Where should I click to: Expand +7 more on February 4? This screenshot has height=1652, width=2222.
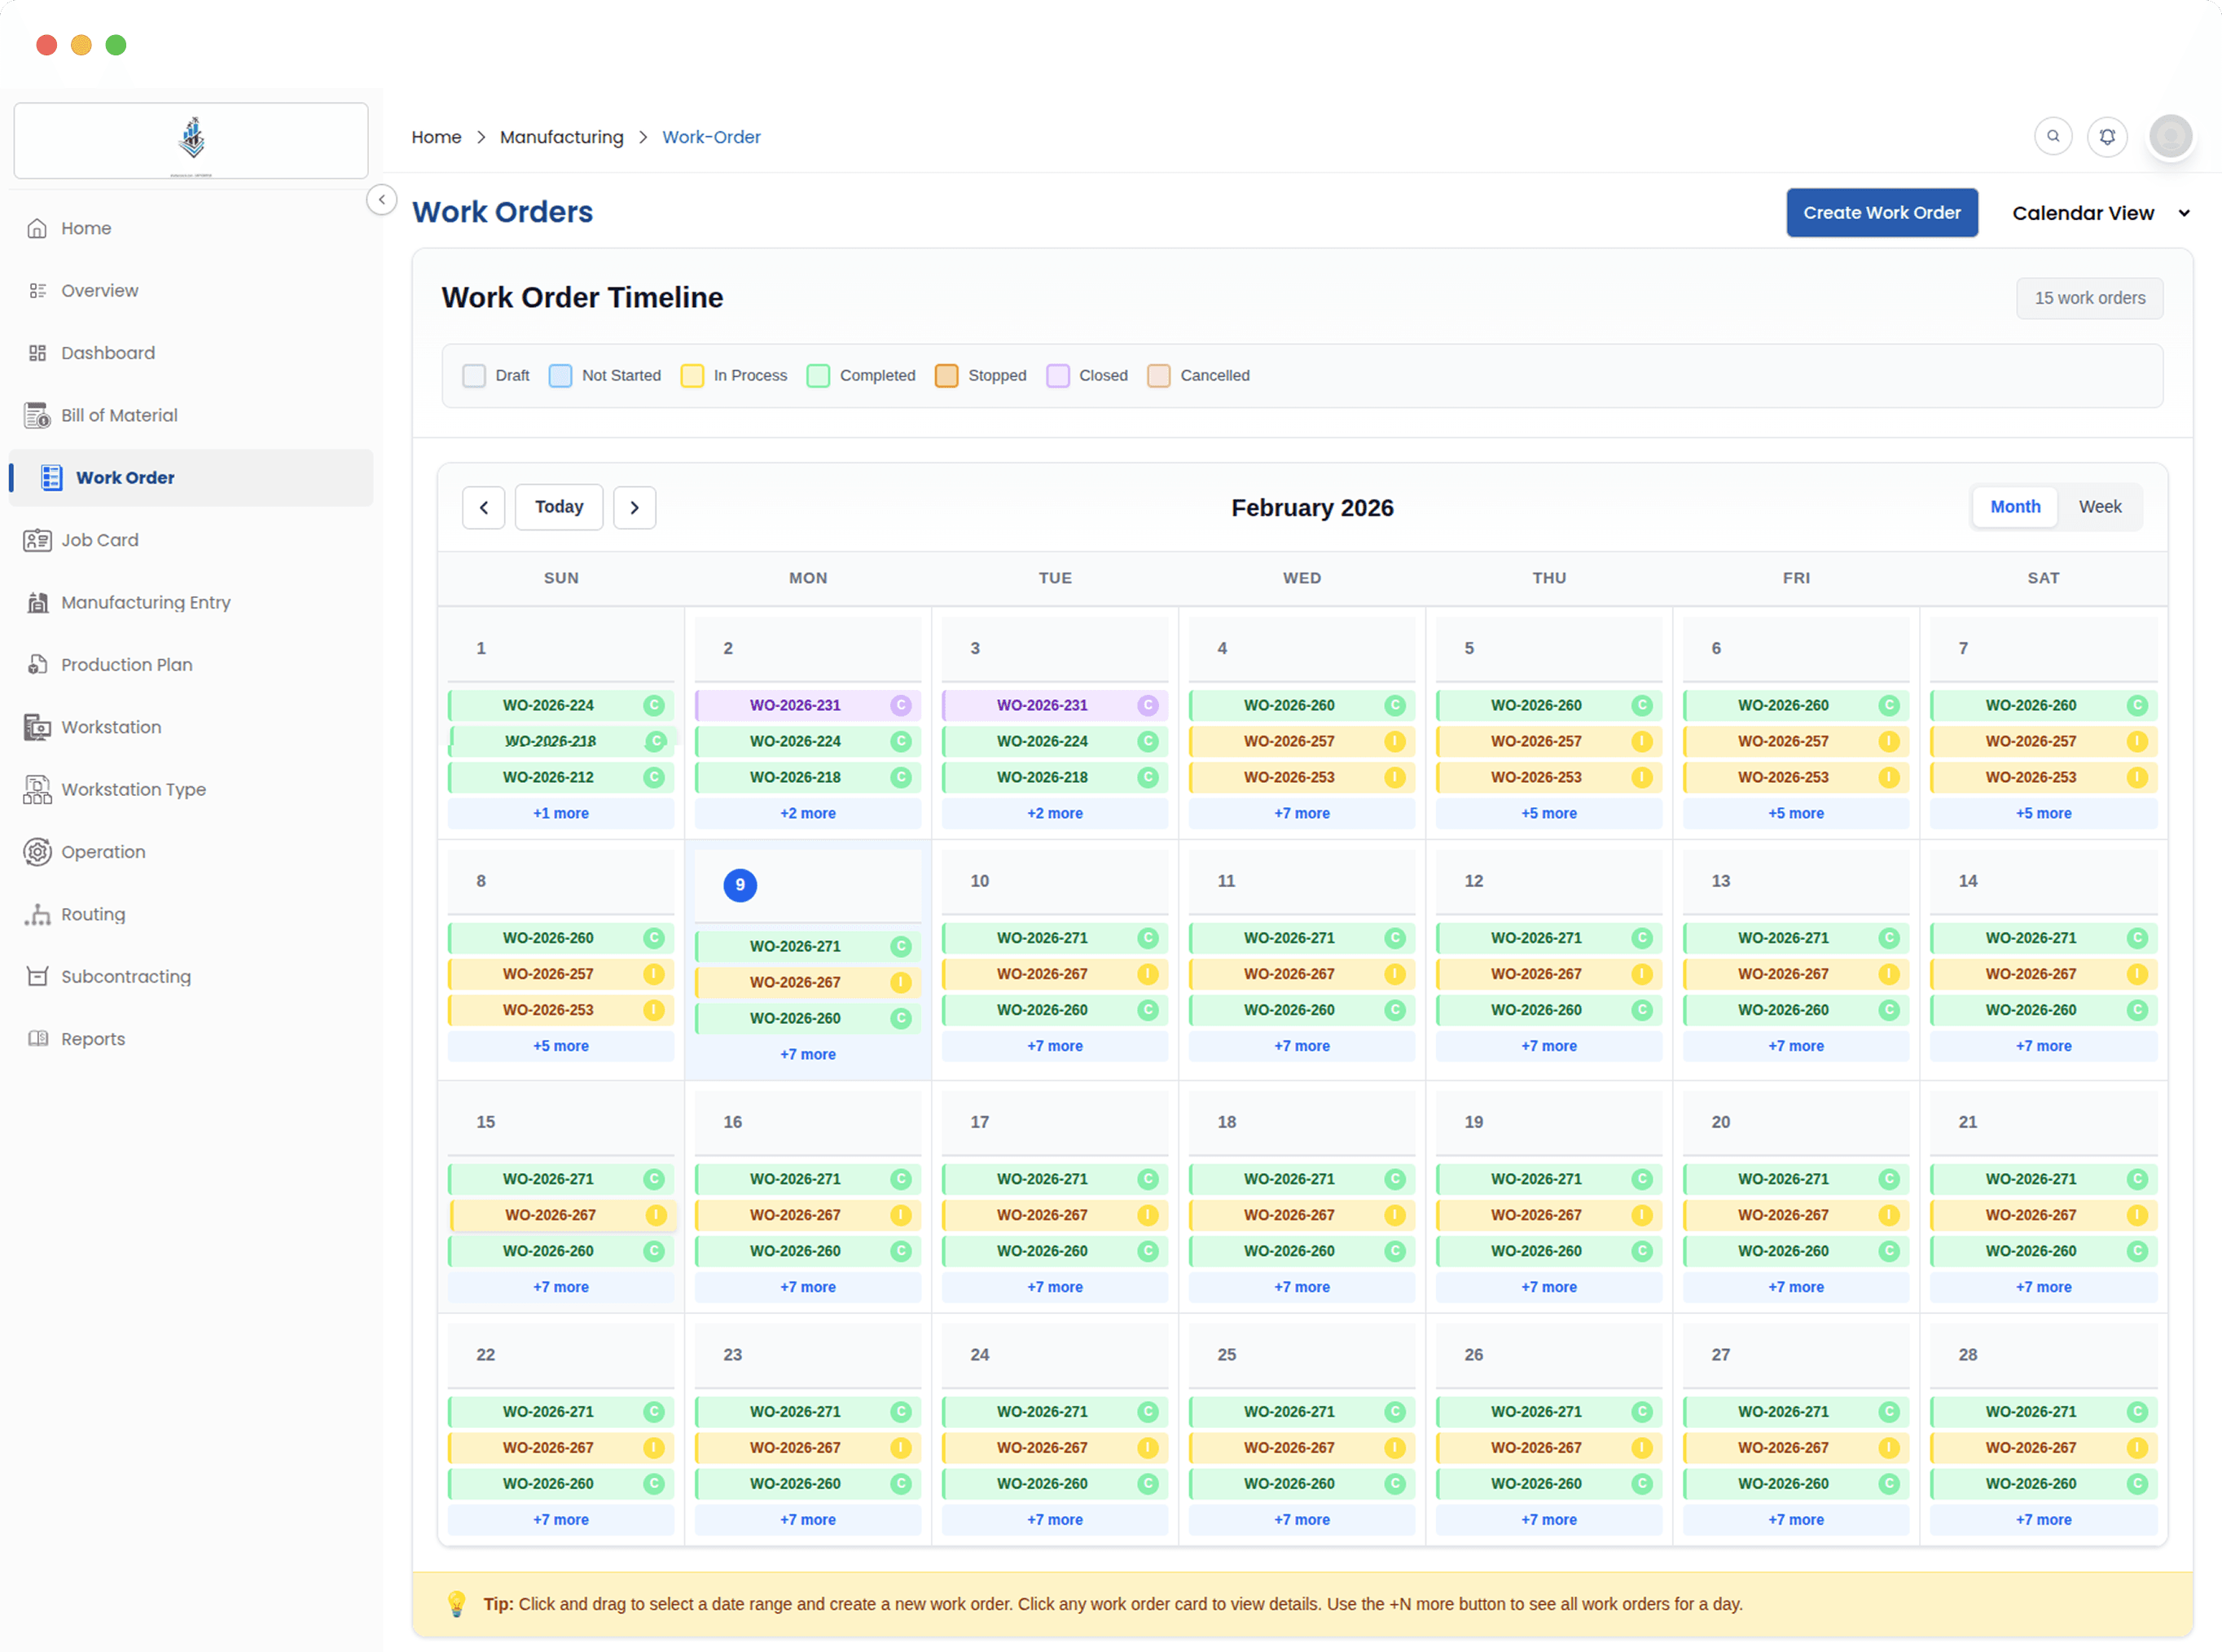pyautogui.click(x=1301, y=814)
